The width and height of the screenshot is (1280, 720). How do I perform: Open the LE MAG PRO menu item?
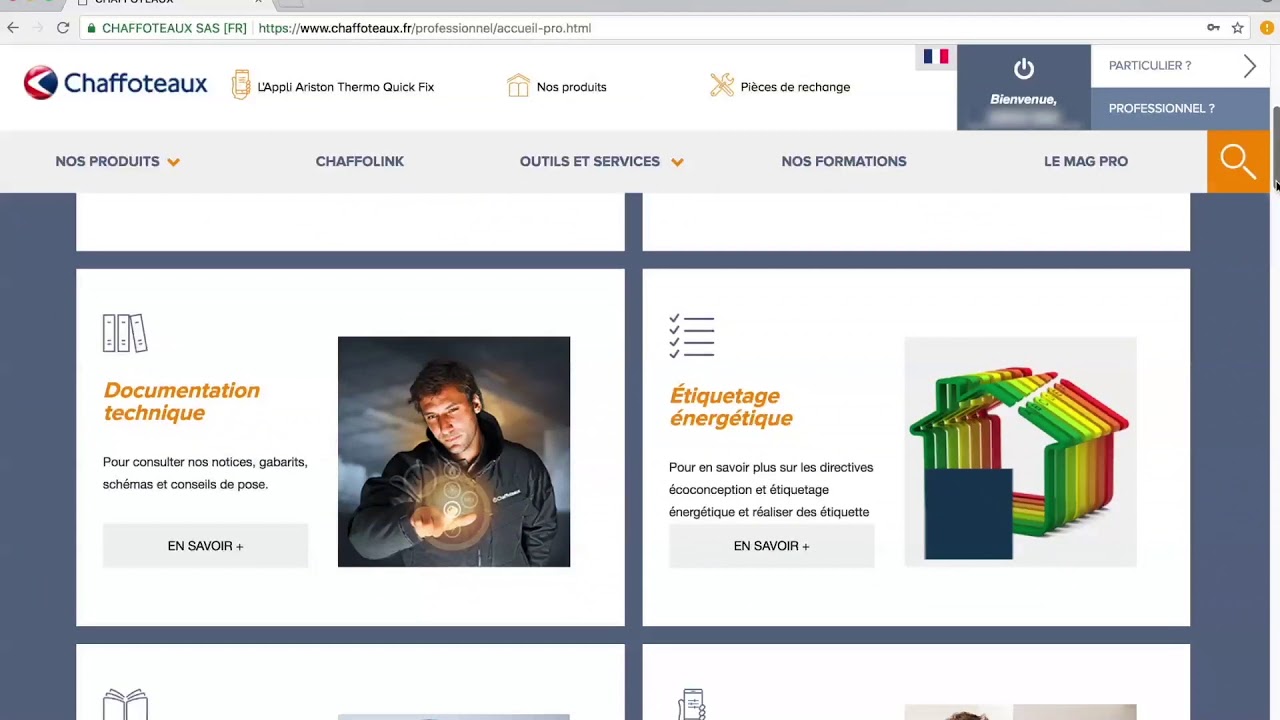click(1086, 161)
